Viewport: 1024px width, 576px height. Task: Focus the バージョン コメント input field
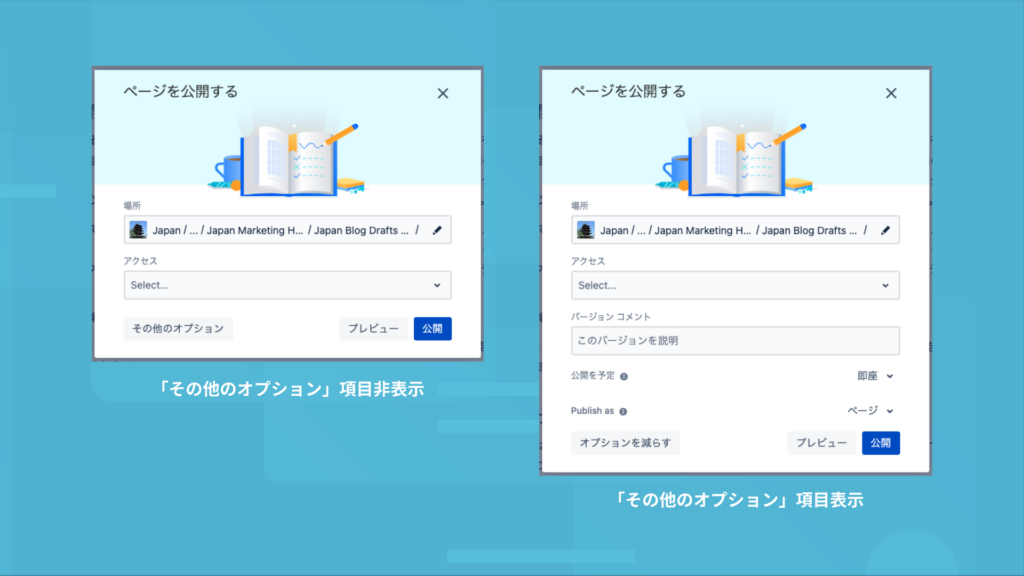735,341
